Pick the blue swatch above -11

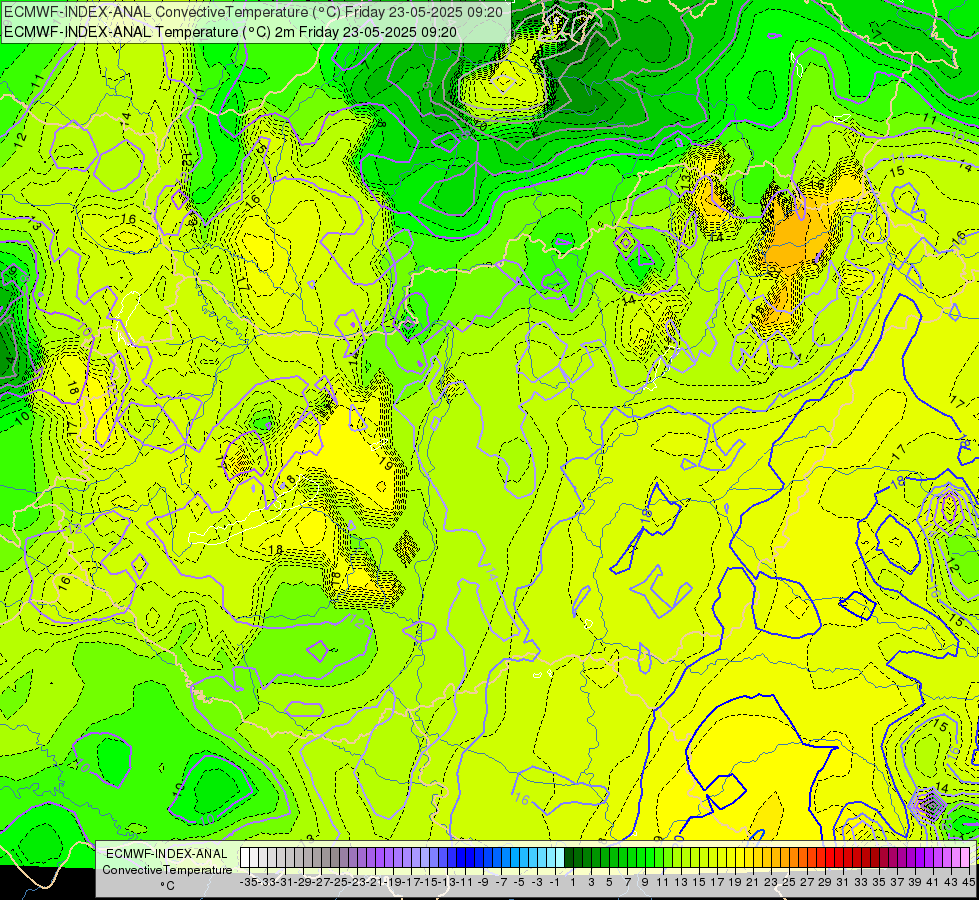point(461,858)
